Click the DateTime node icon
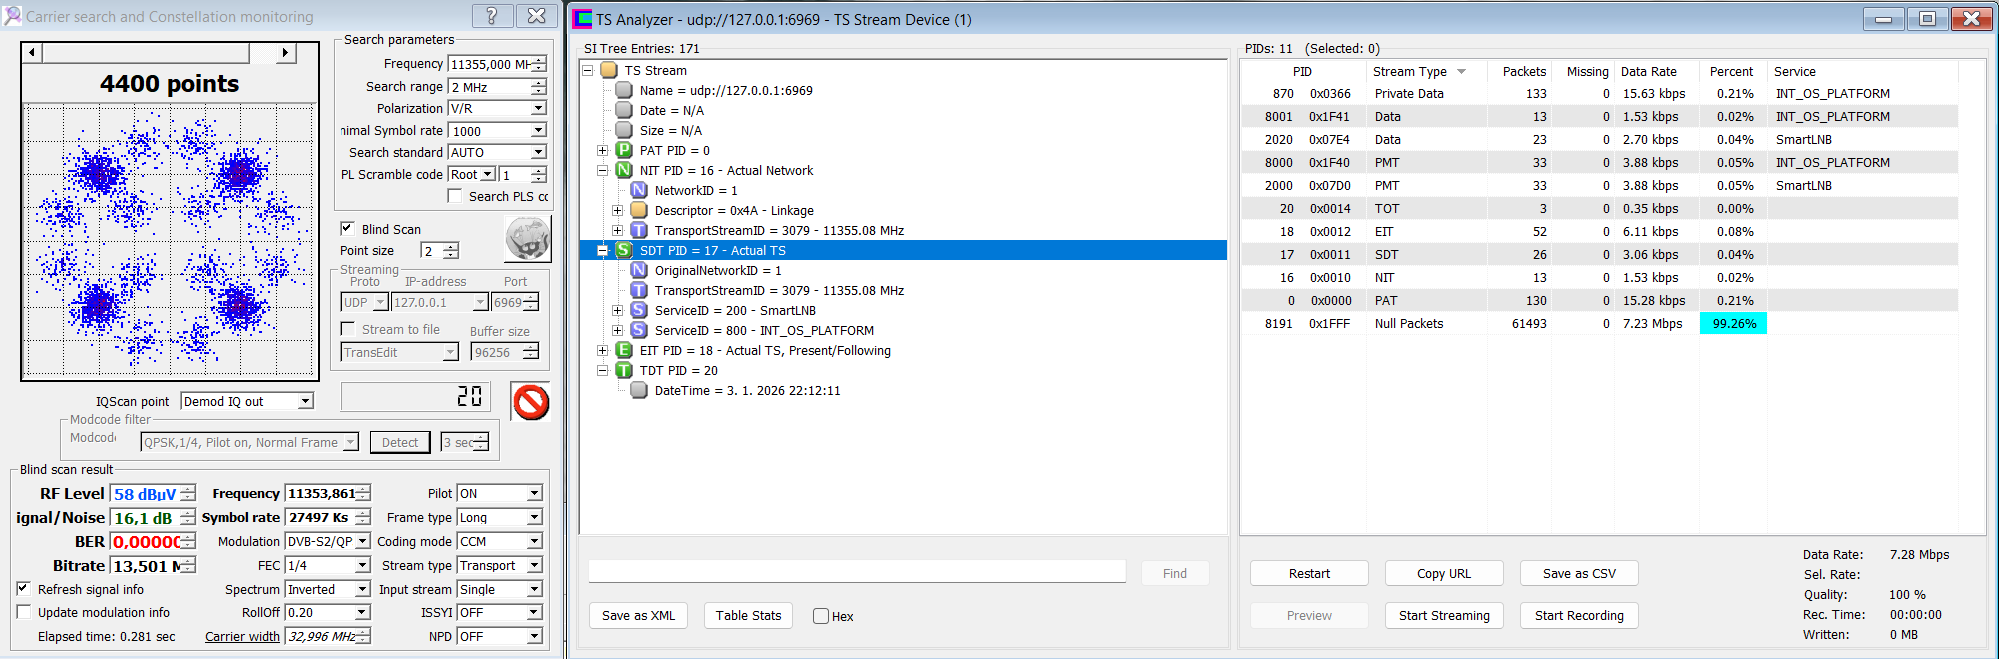The height and width of the screenshot is (659, 1999). [639, 391]
